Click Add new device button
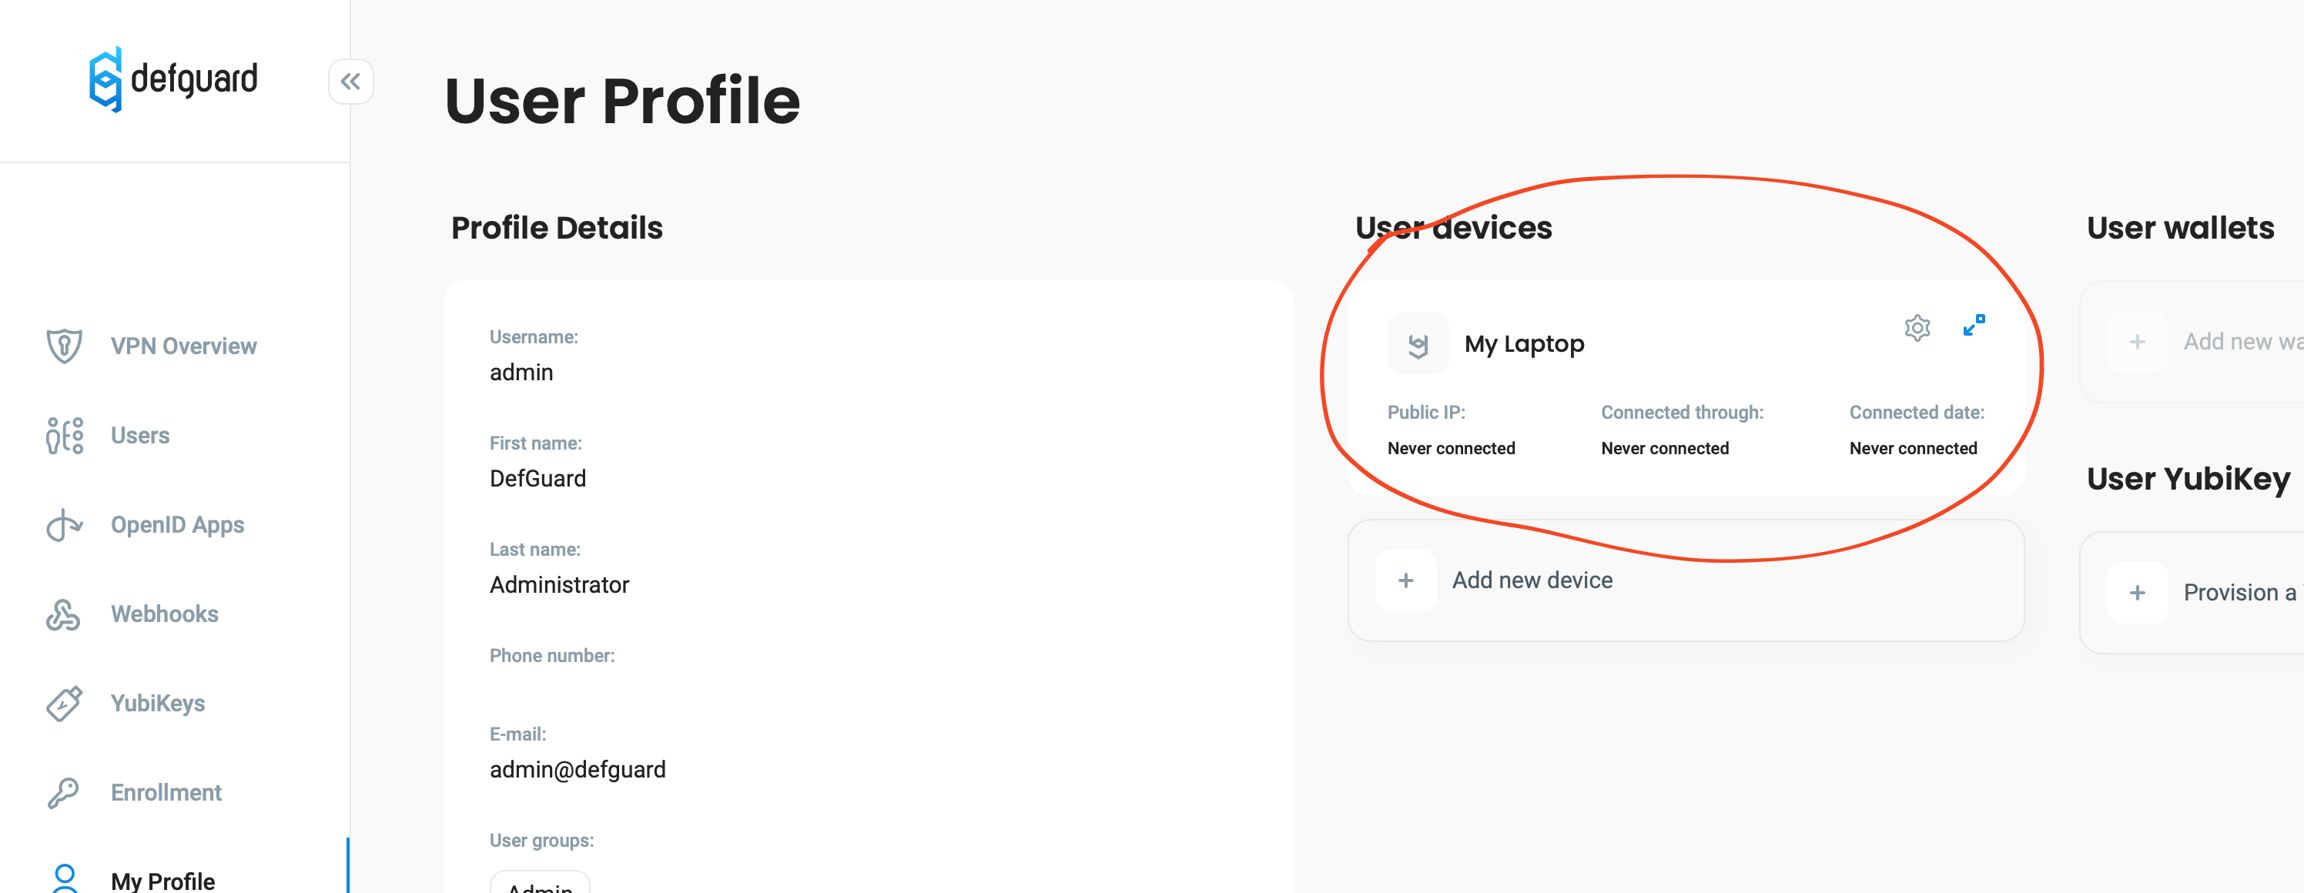Image resolution: width=2304 pixels, height=893 pixels. tap(1531, 581)
